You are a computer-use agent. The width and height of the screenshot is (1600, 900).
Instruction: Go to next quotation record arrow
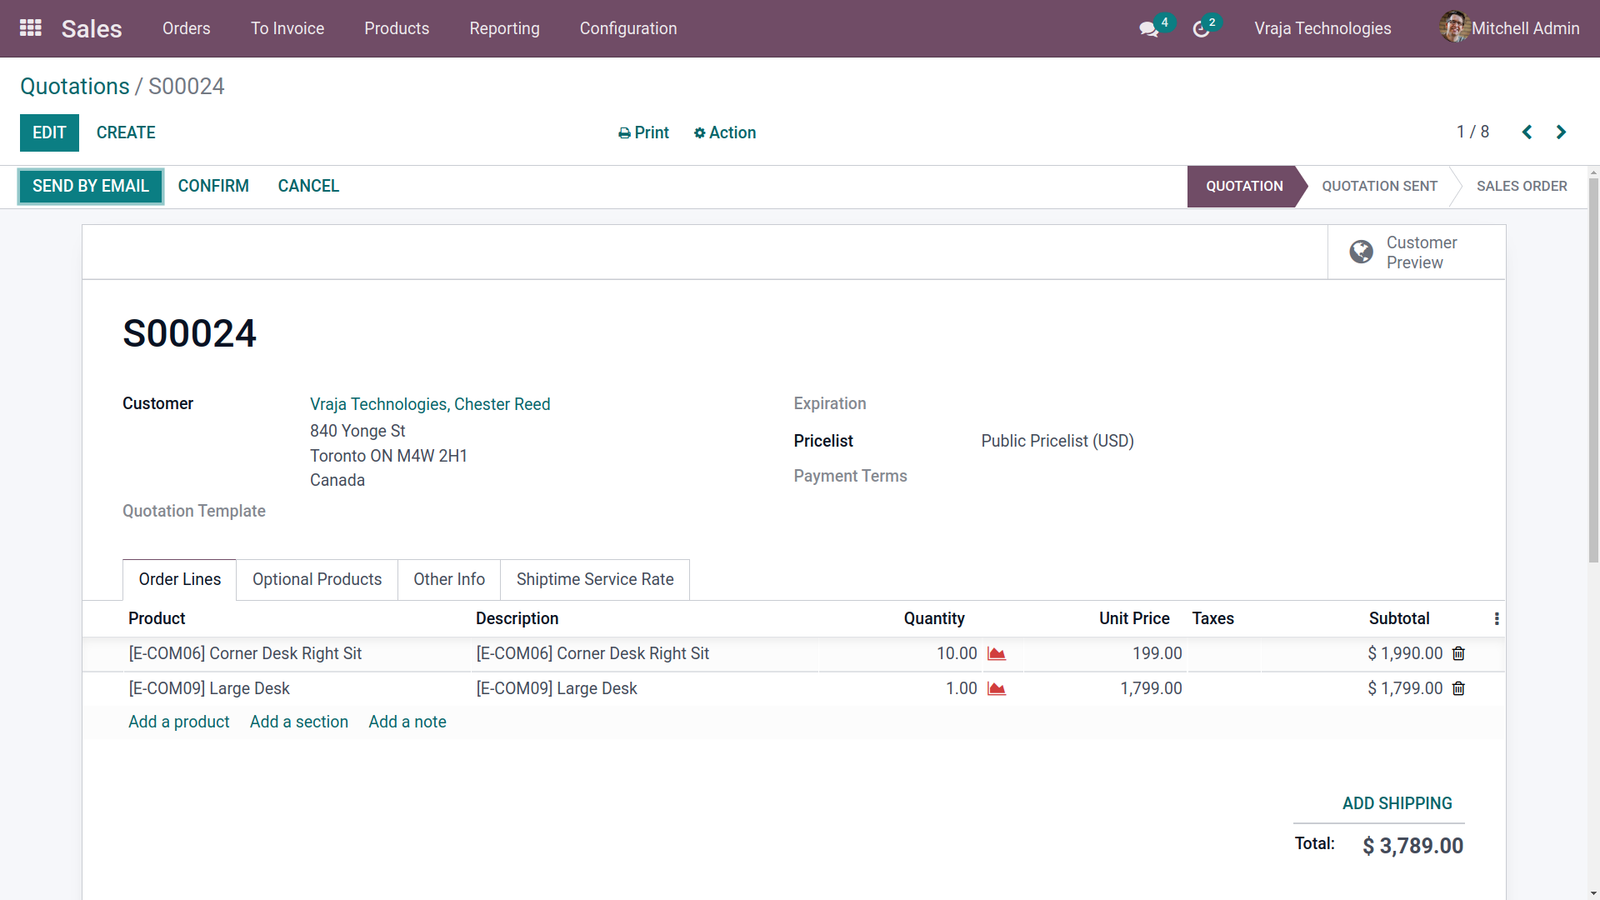coord(1561,132)
